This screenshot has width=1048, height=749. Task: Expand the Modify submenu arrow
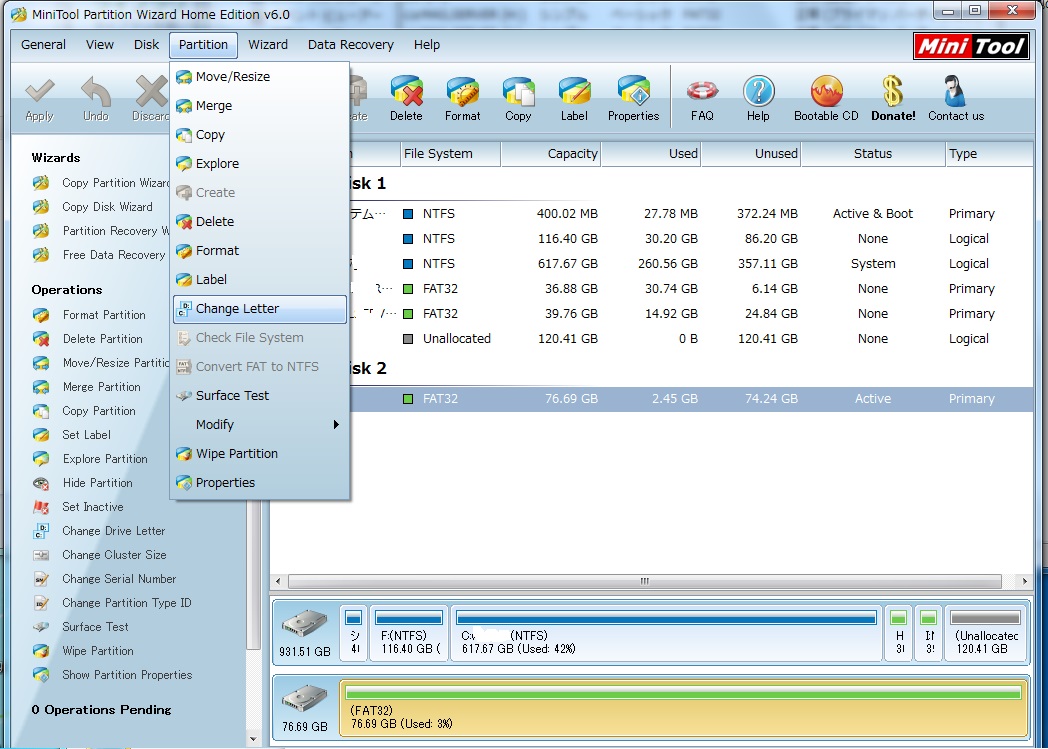tap(336, 425)
